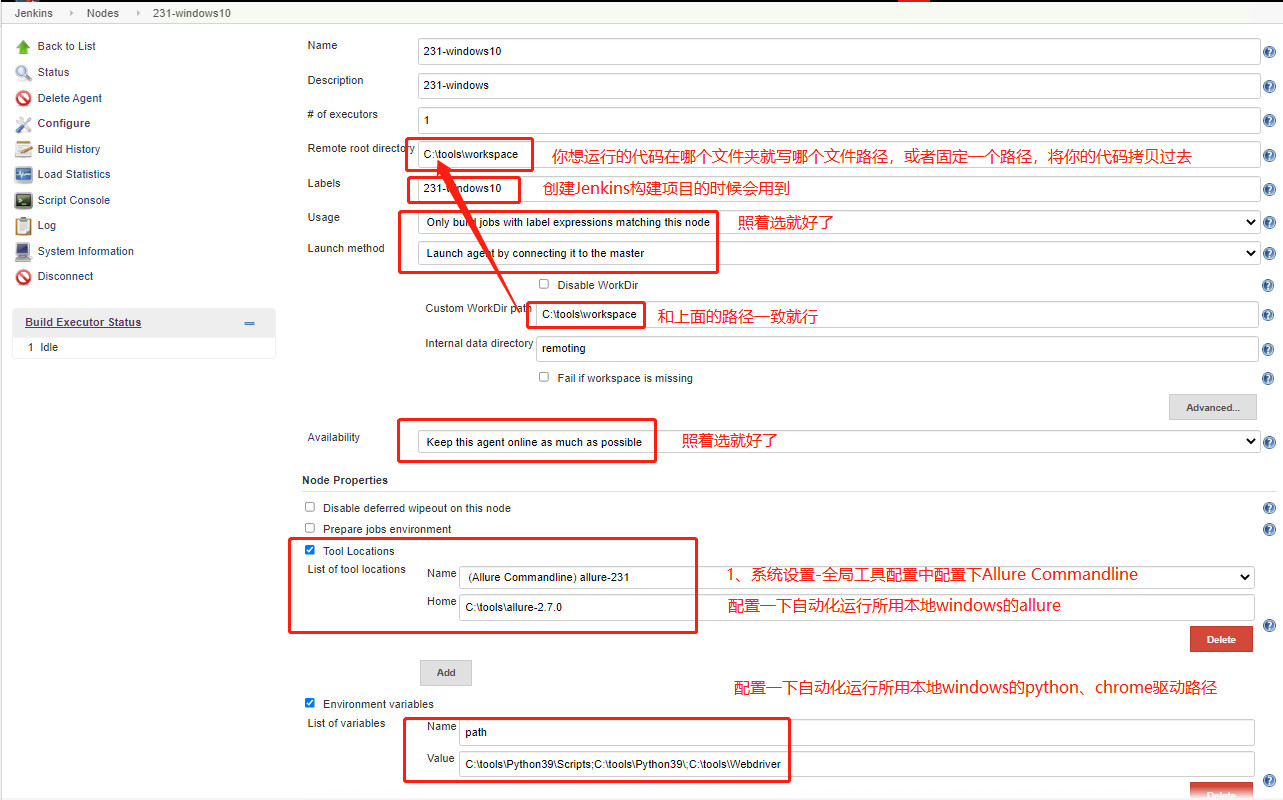Click the executor 1 Idle row
Viewport: 1283px width, 800px height.
(144, 348)
